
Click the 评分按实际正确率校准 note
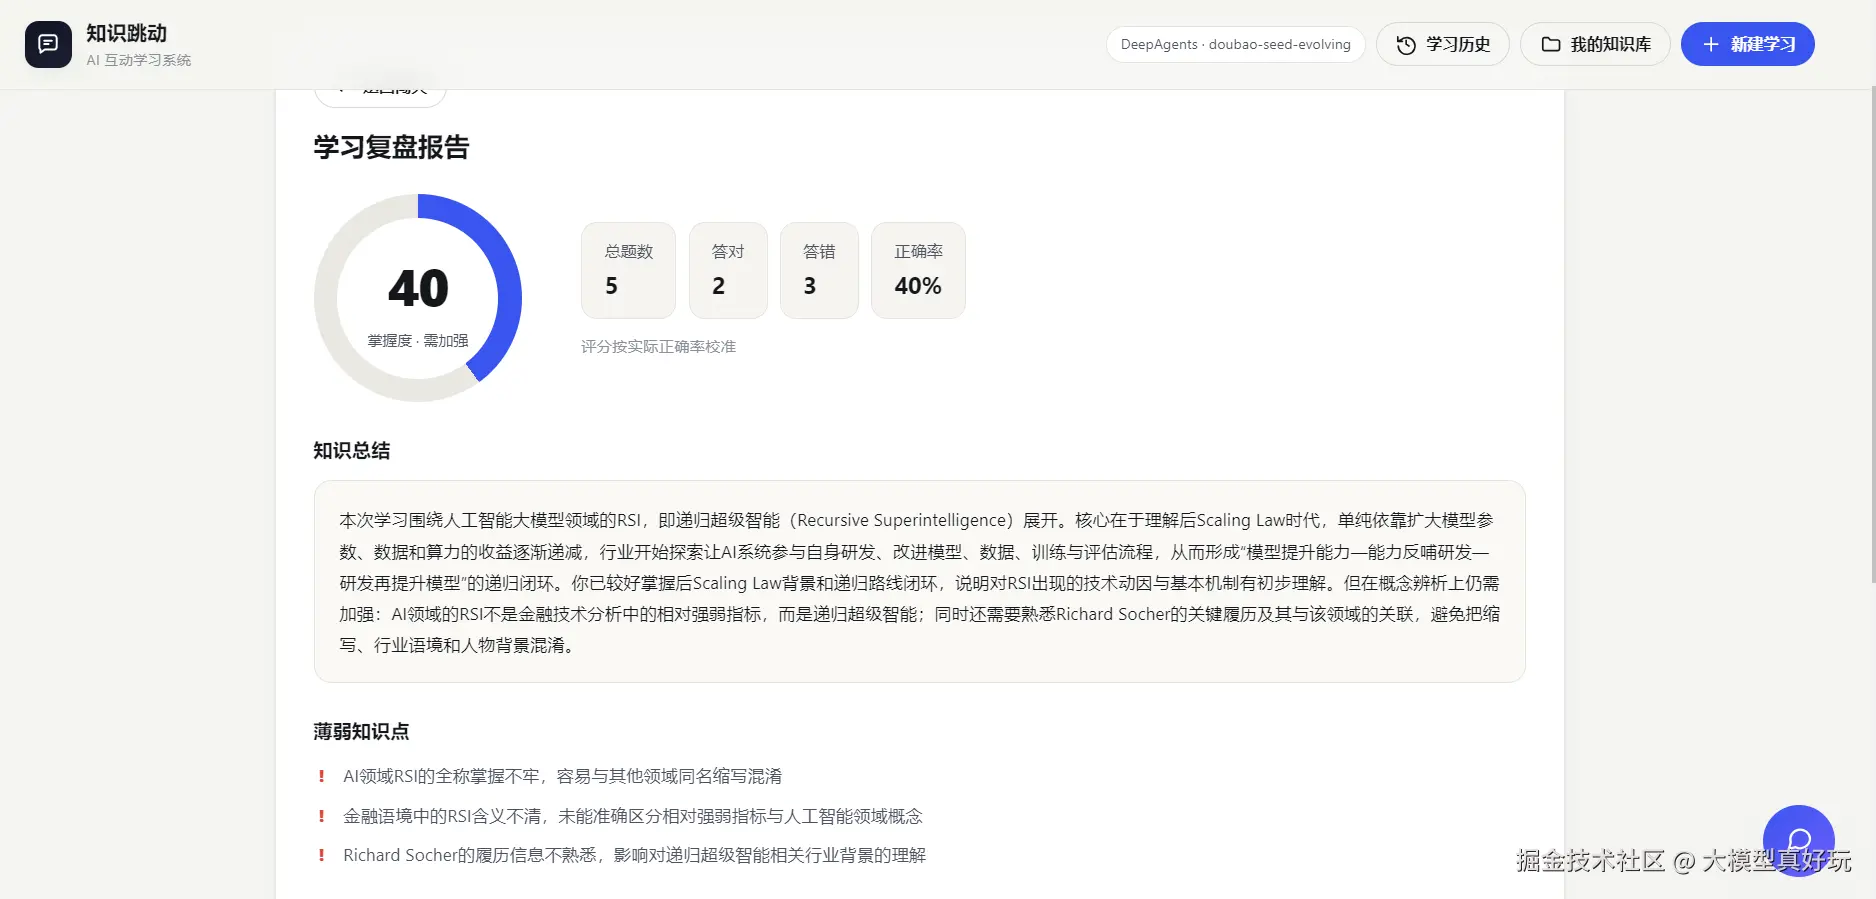(x=658, y=347)
